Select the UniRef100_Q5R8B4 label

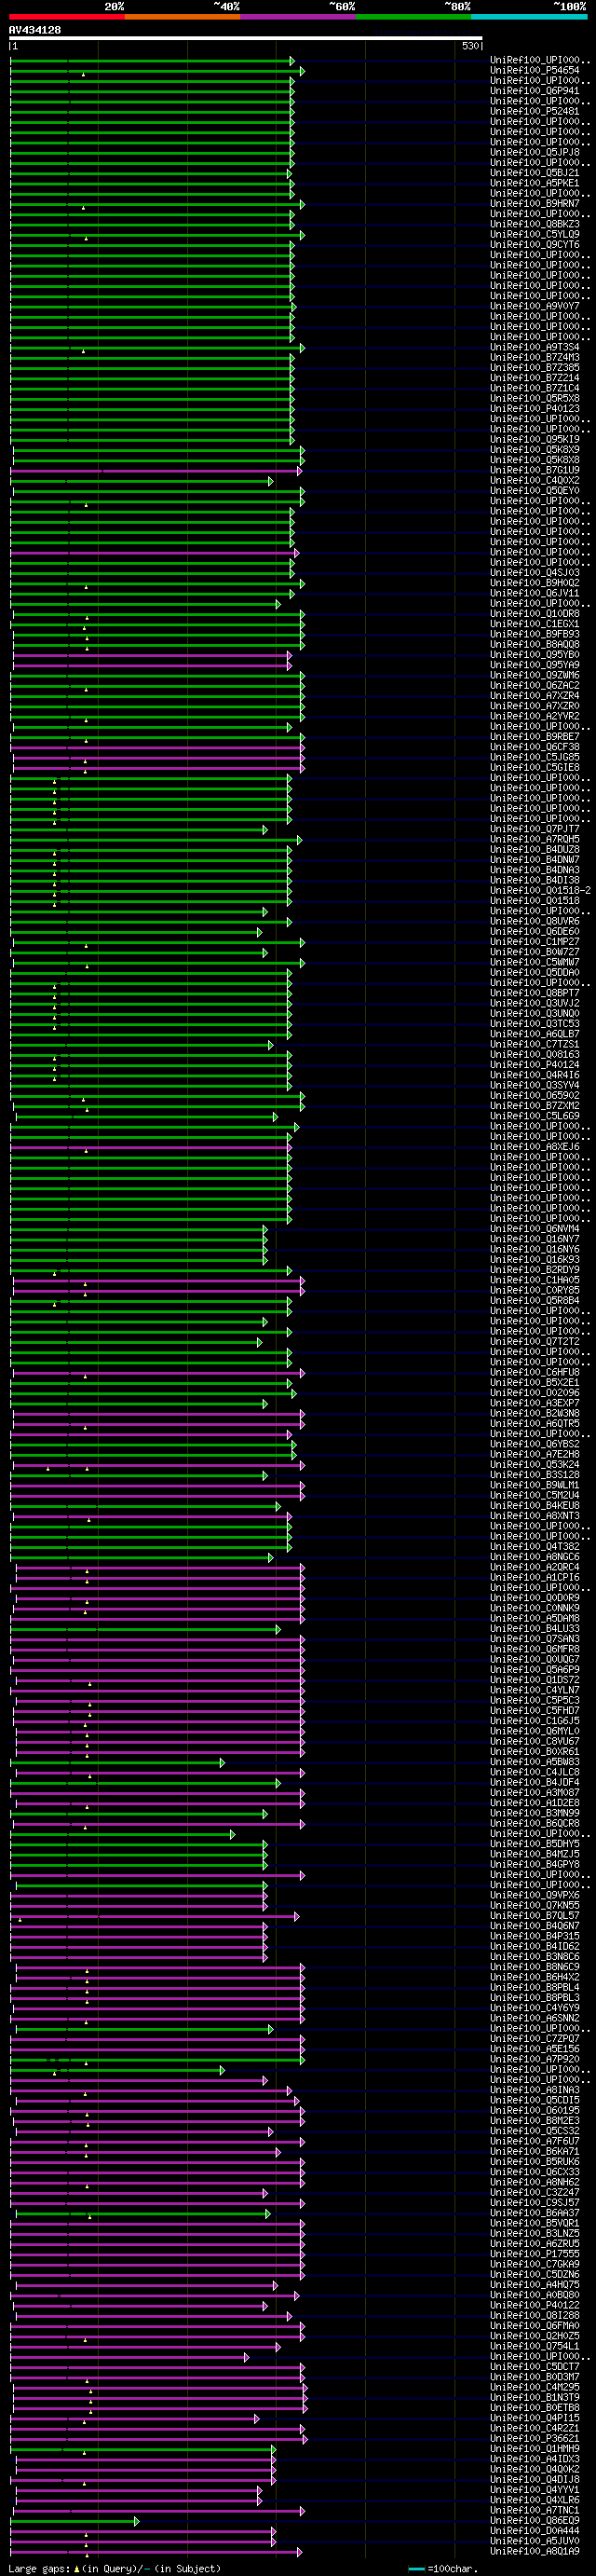click(x=535, y=1301)
